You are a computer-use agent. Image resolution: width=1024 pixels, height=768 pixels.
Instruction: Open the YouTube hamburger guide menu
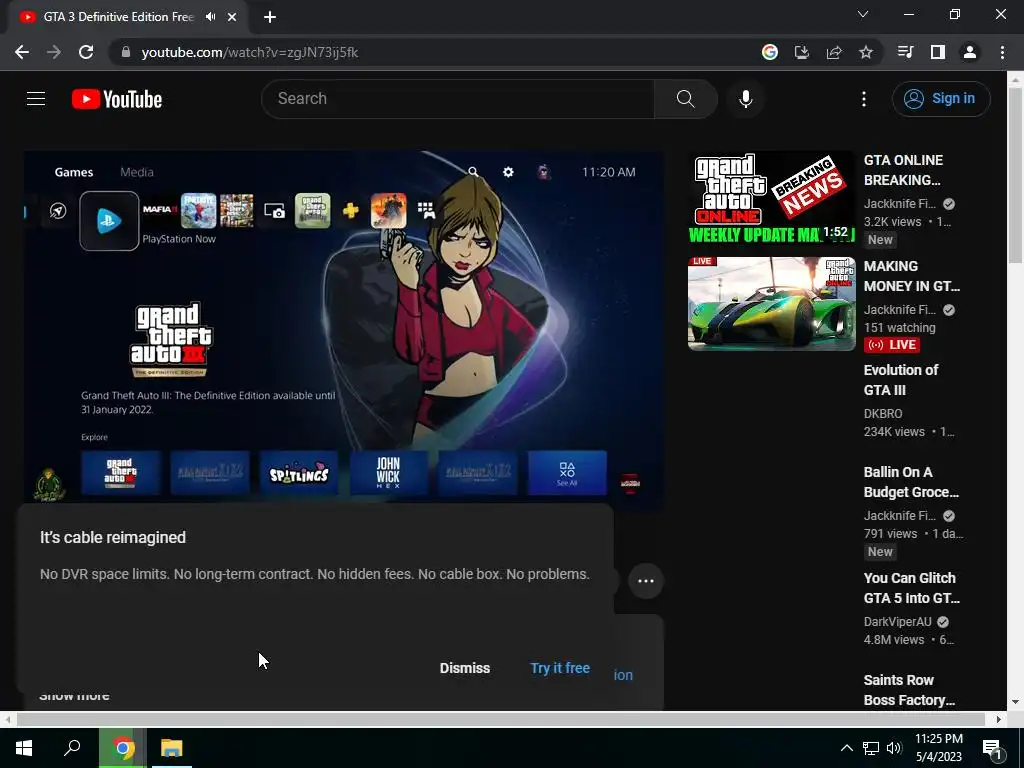point(36,99)
